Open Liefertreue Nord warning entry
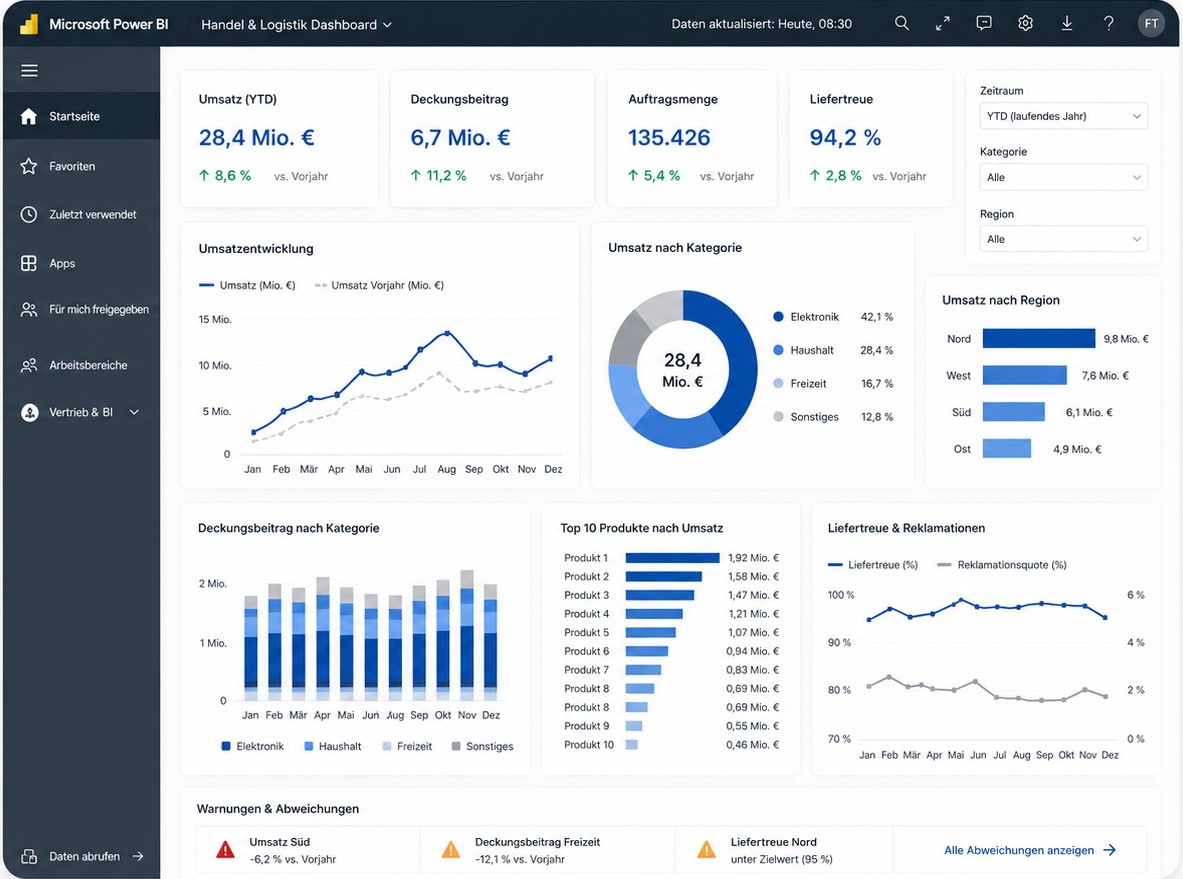This screenshot has height=879, width=1183. click(785, 850)
